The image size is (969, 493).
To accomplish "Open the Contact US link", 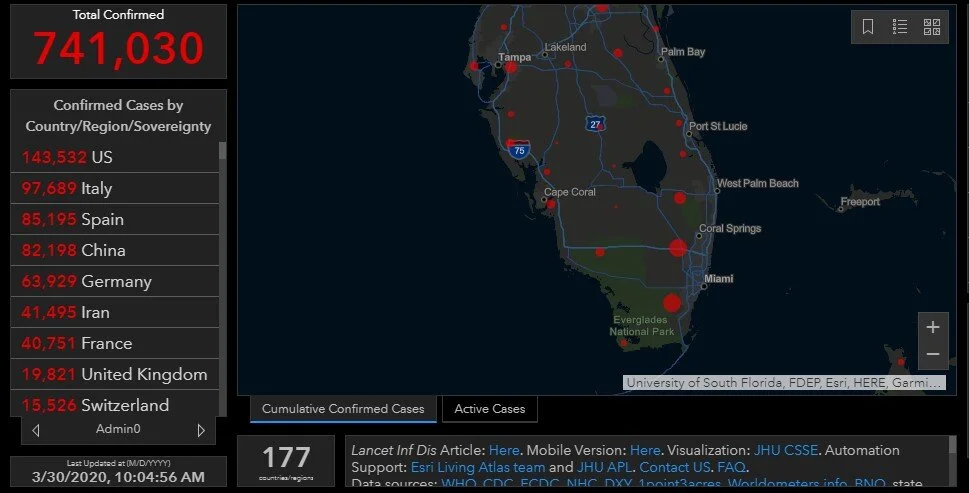I will (674, 468).
